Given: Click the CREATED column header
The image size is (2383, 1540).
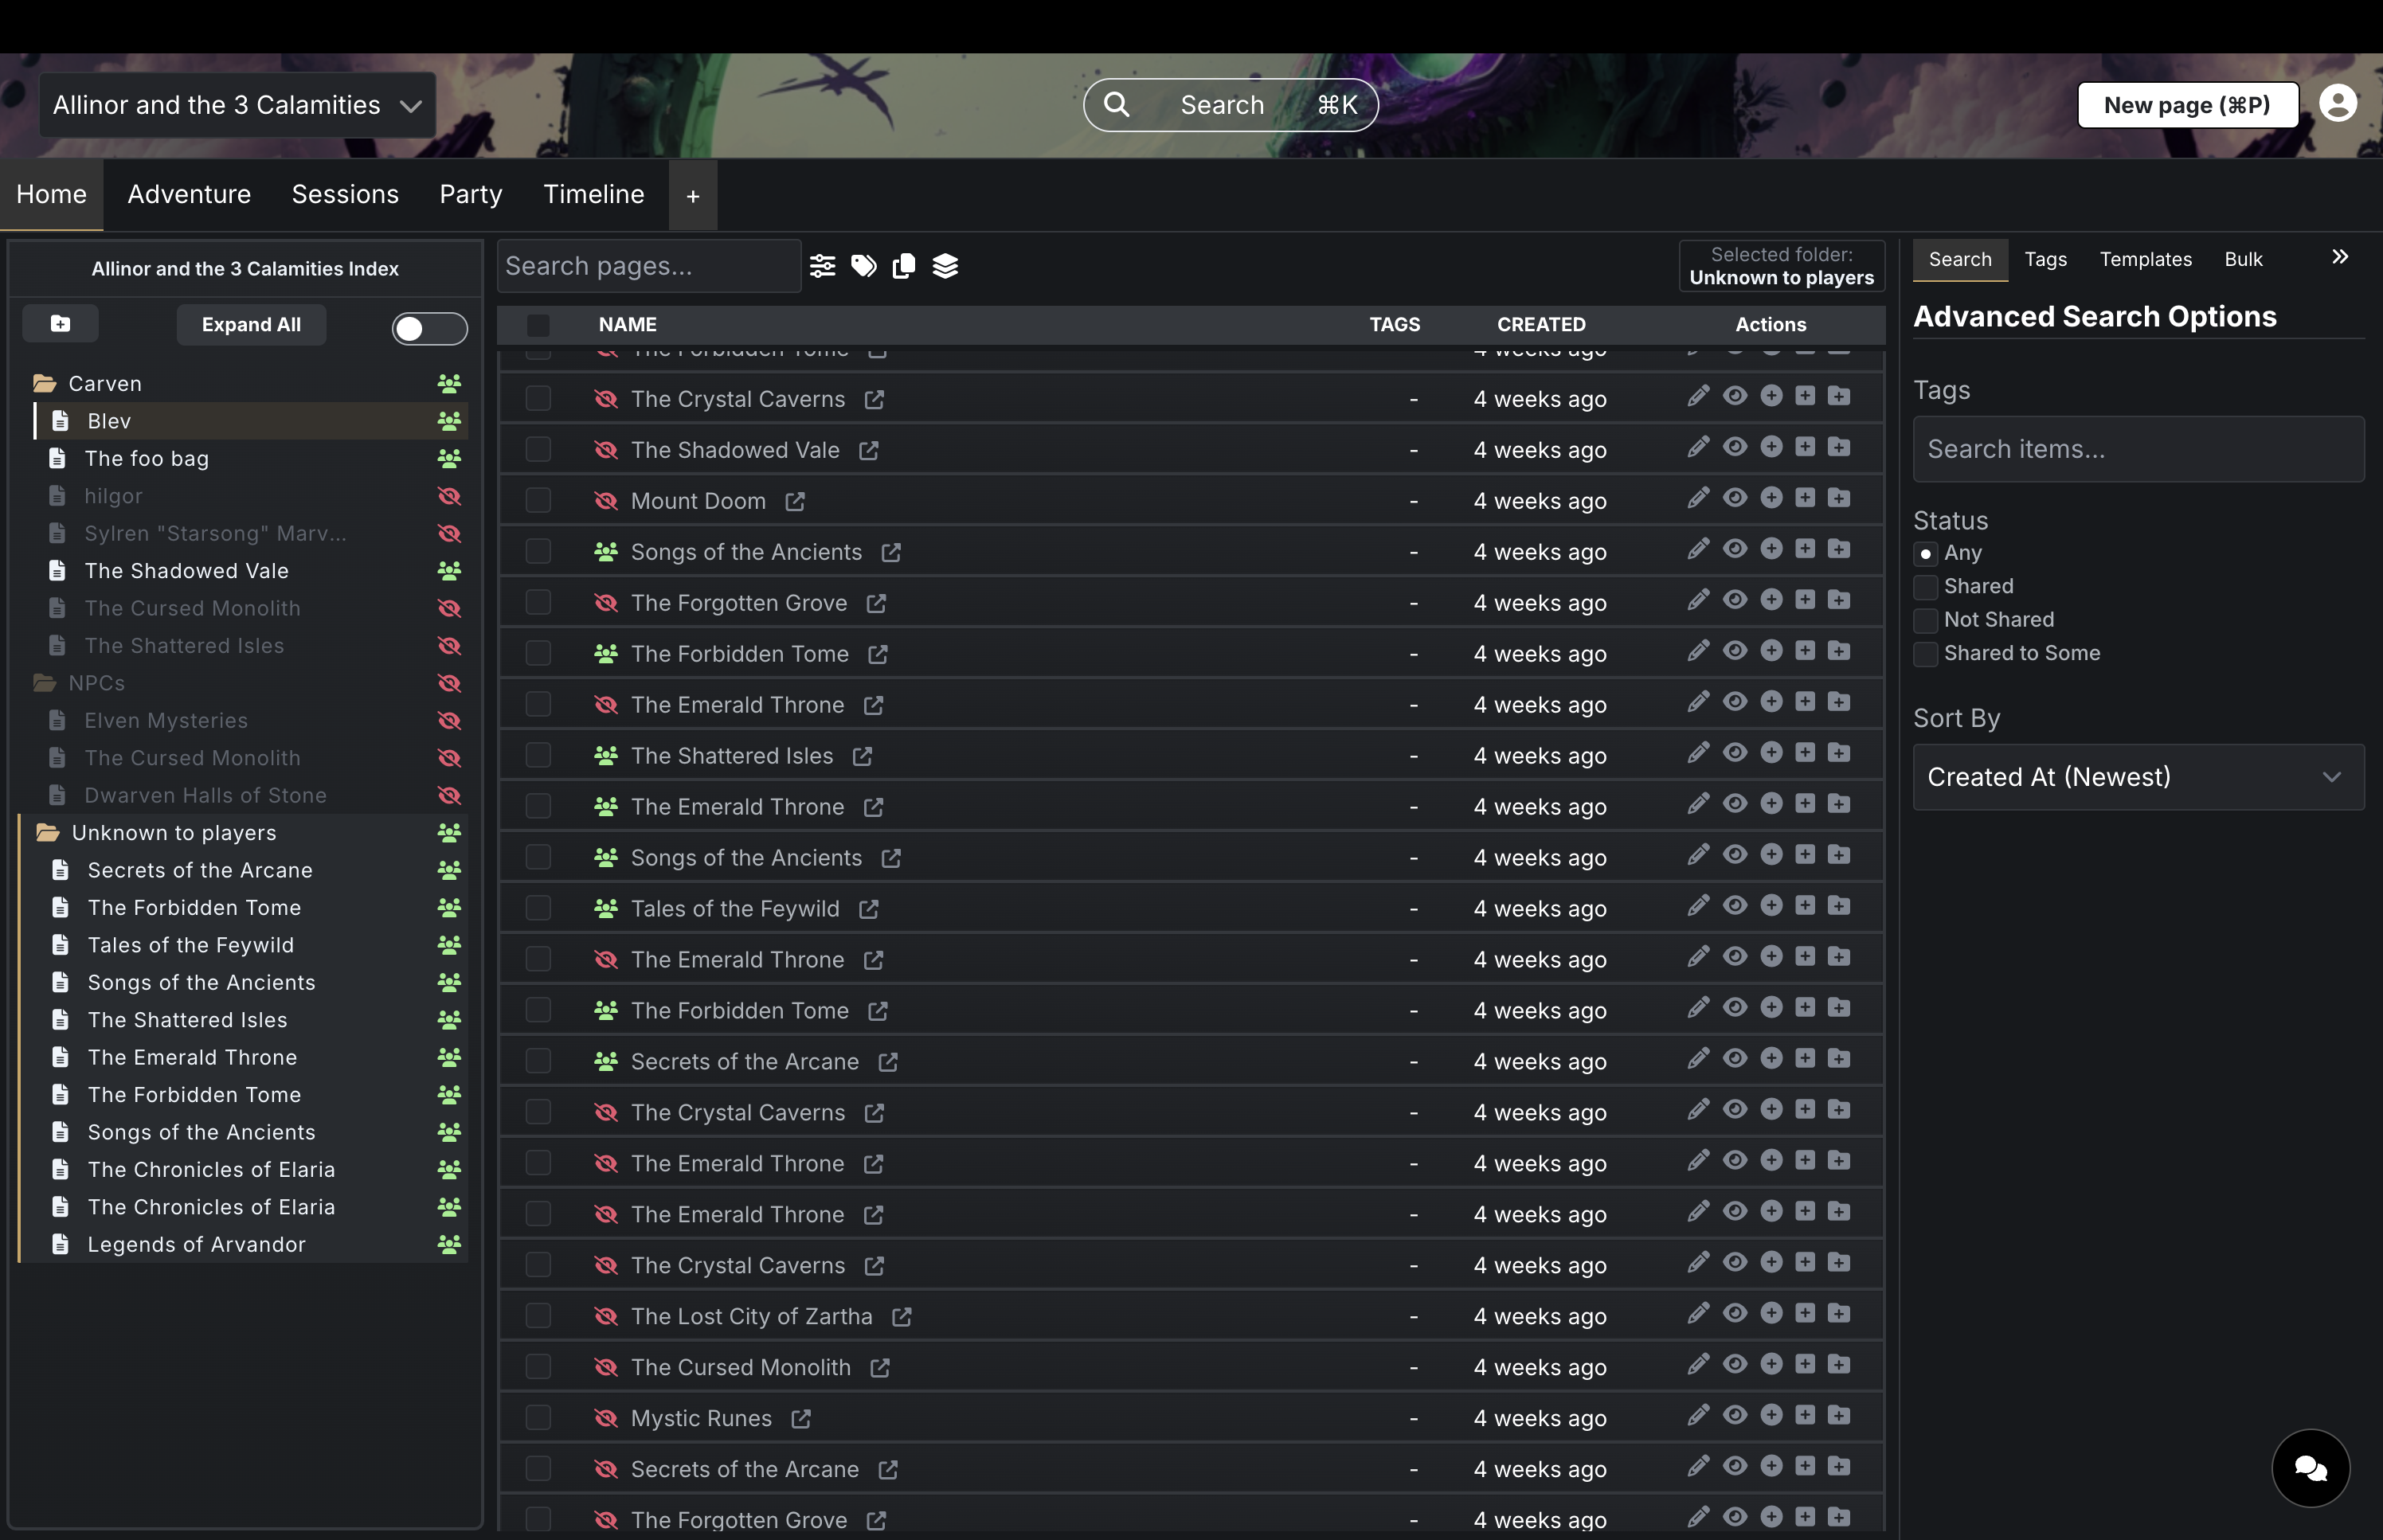Looking at the screenshot, I should coord(1541,325).
